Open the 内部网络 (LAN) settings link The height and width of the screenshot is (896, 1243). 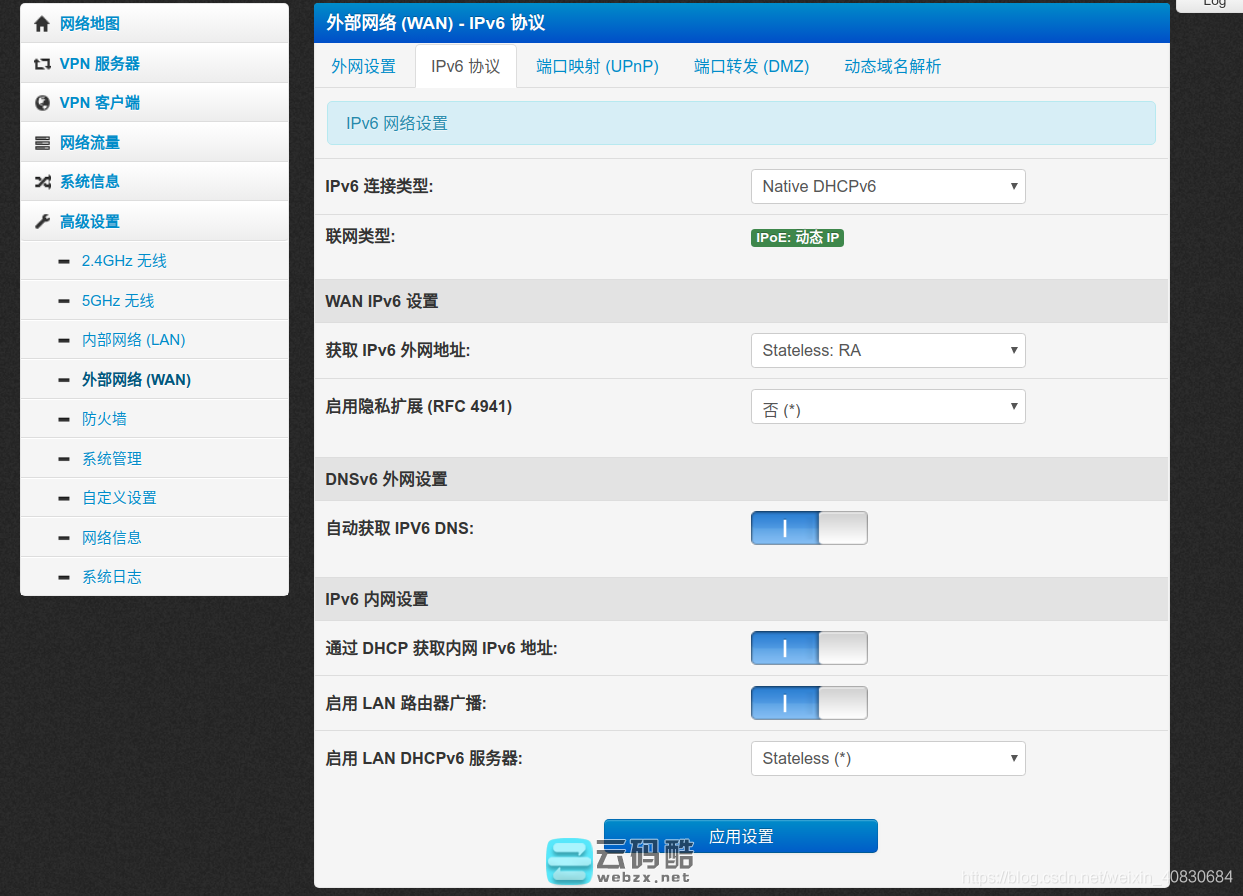[133, 340]
